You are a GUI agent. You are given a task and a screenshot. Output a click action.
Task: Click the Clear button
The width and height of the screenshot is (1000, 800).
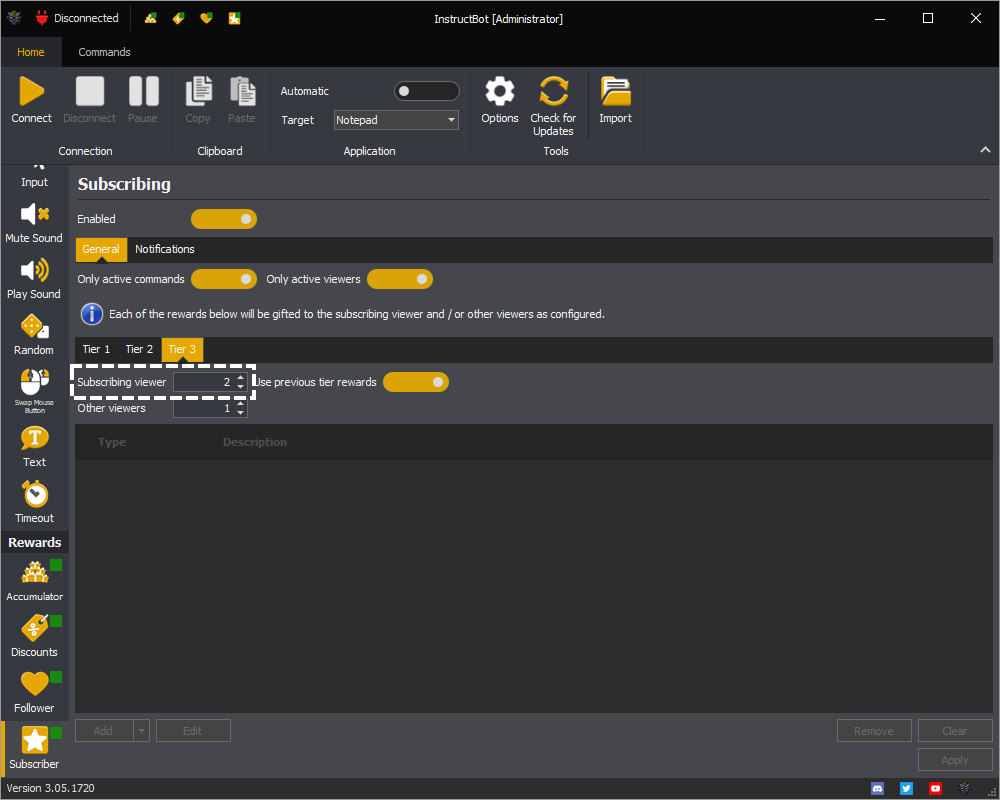click(955, 731)
